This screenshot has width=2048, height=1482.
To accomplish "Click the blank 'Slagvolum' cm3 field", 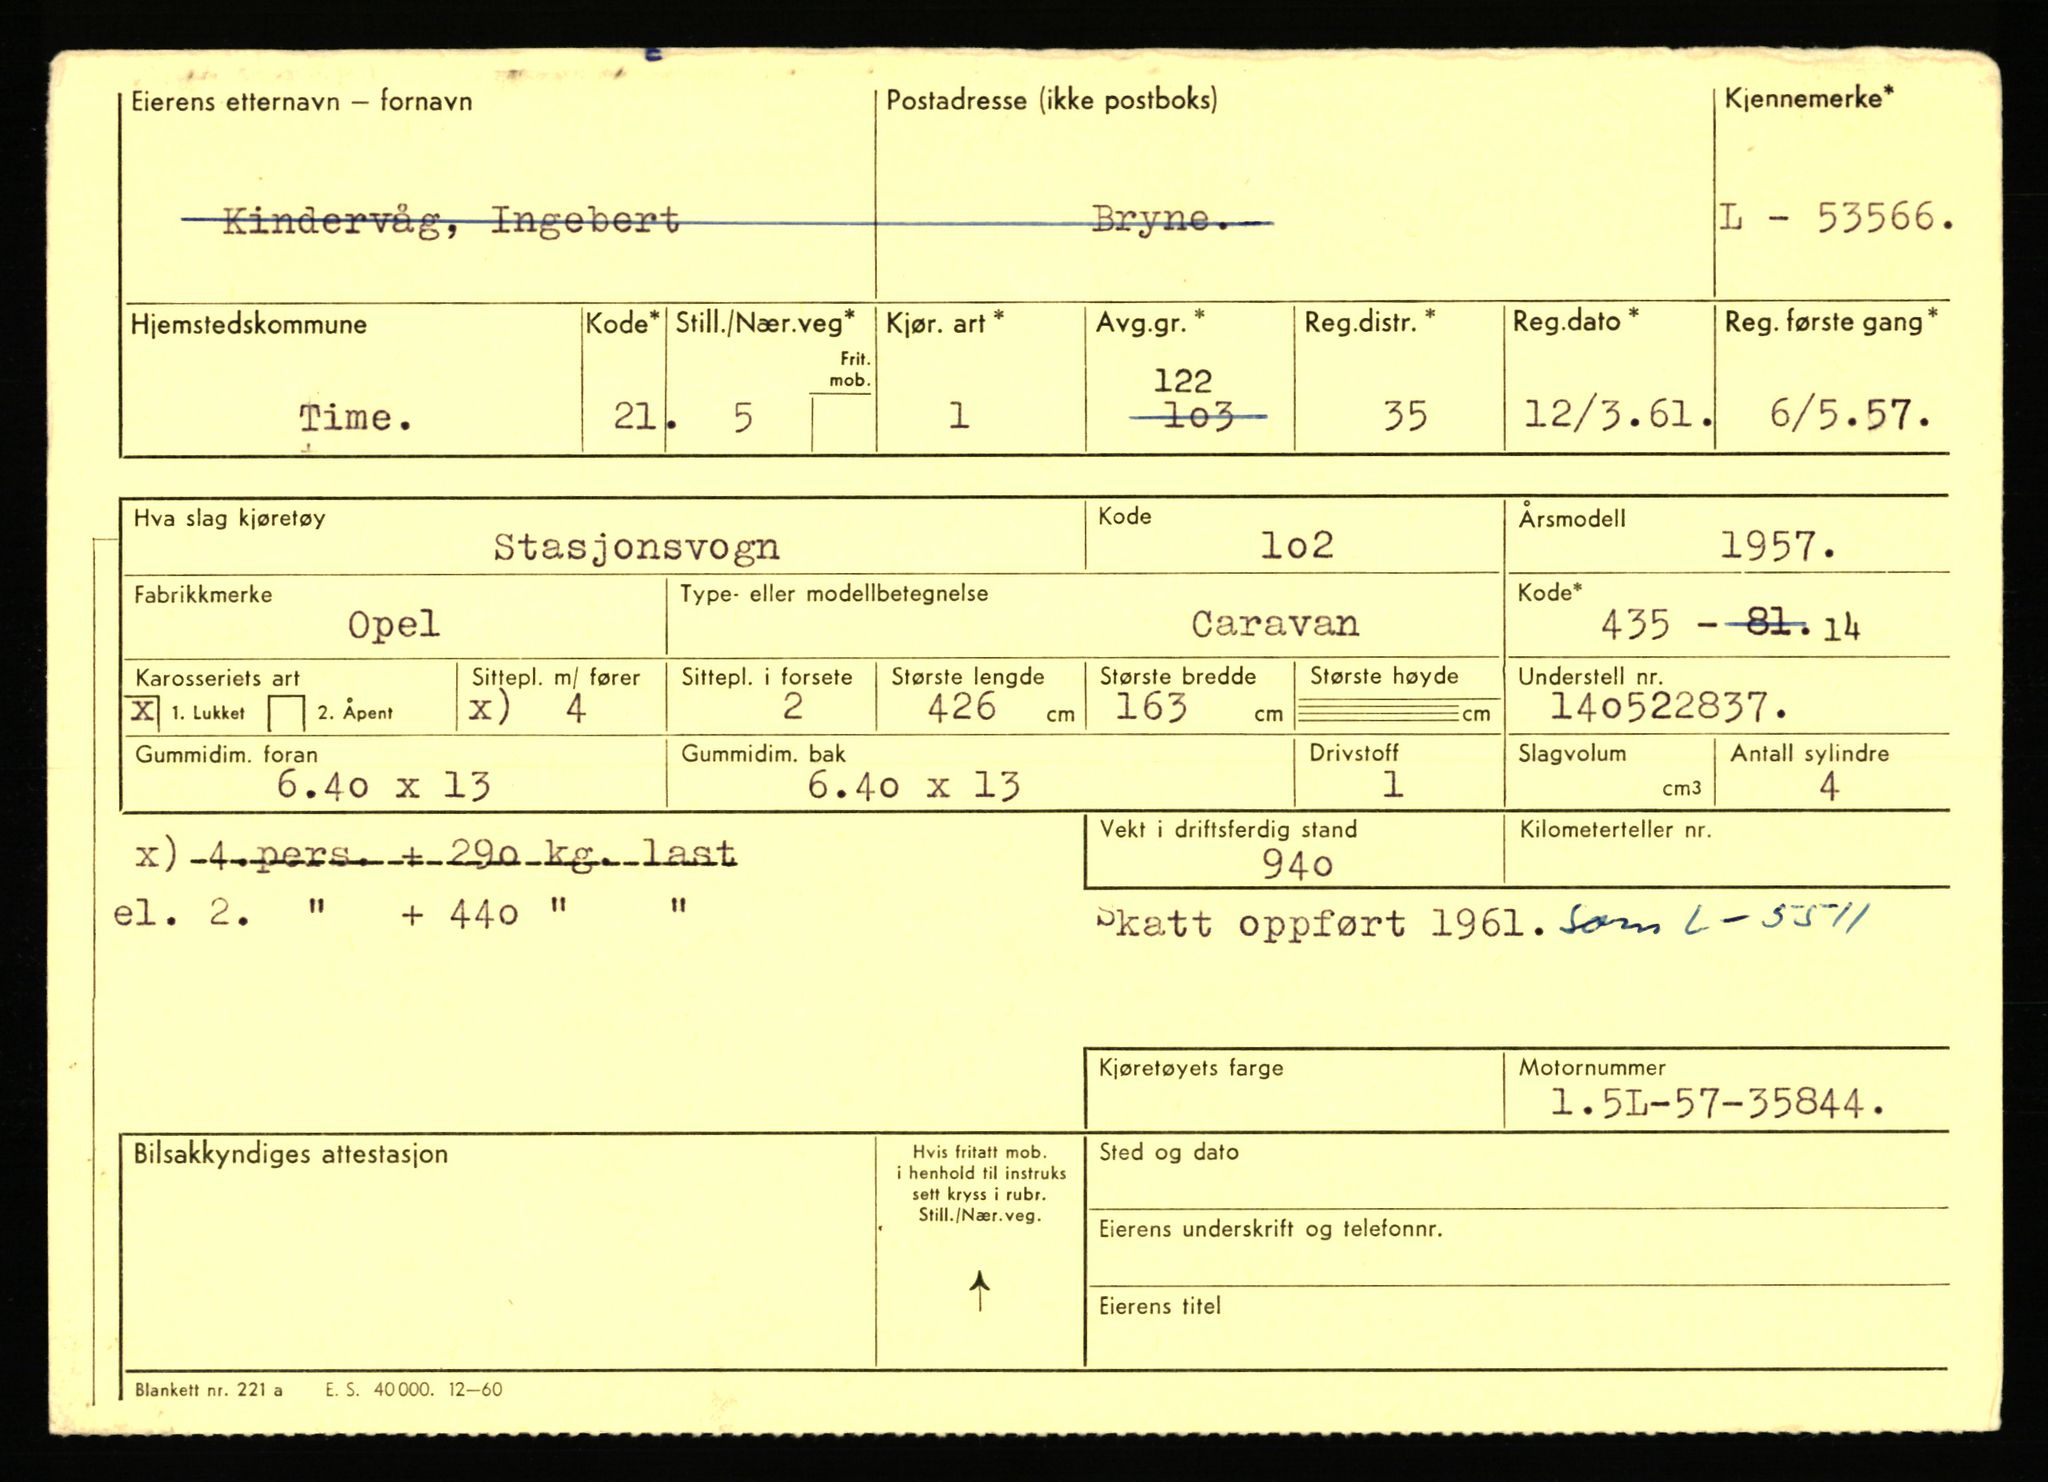I will coord(1609,771).
